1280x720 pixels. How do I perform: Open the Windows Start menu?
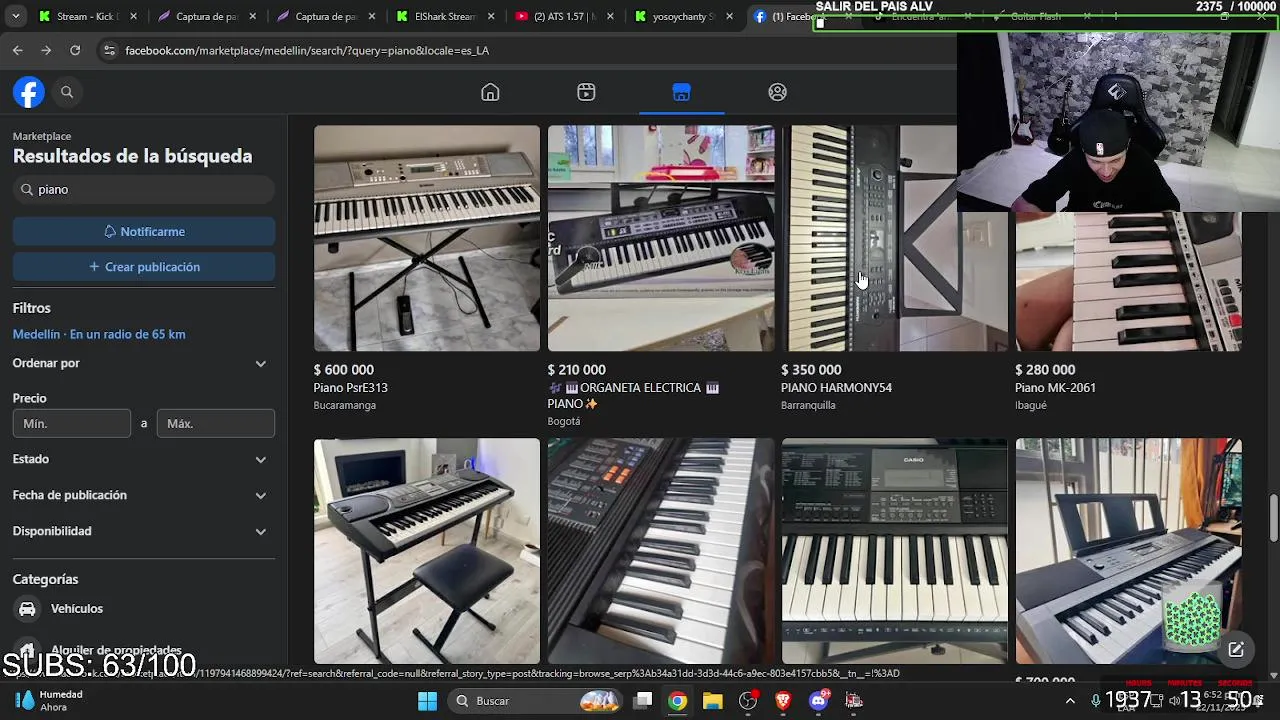pos(427,701)
